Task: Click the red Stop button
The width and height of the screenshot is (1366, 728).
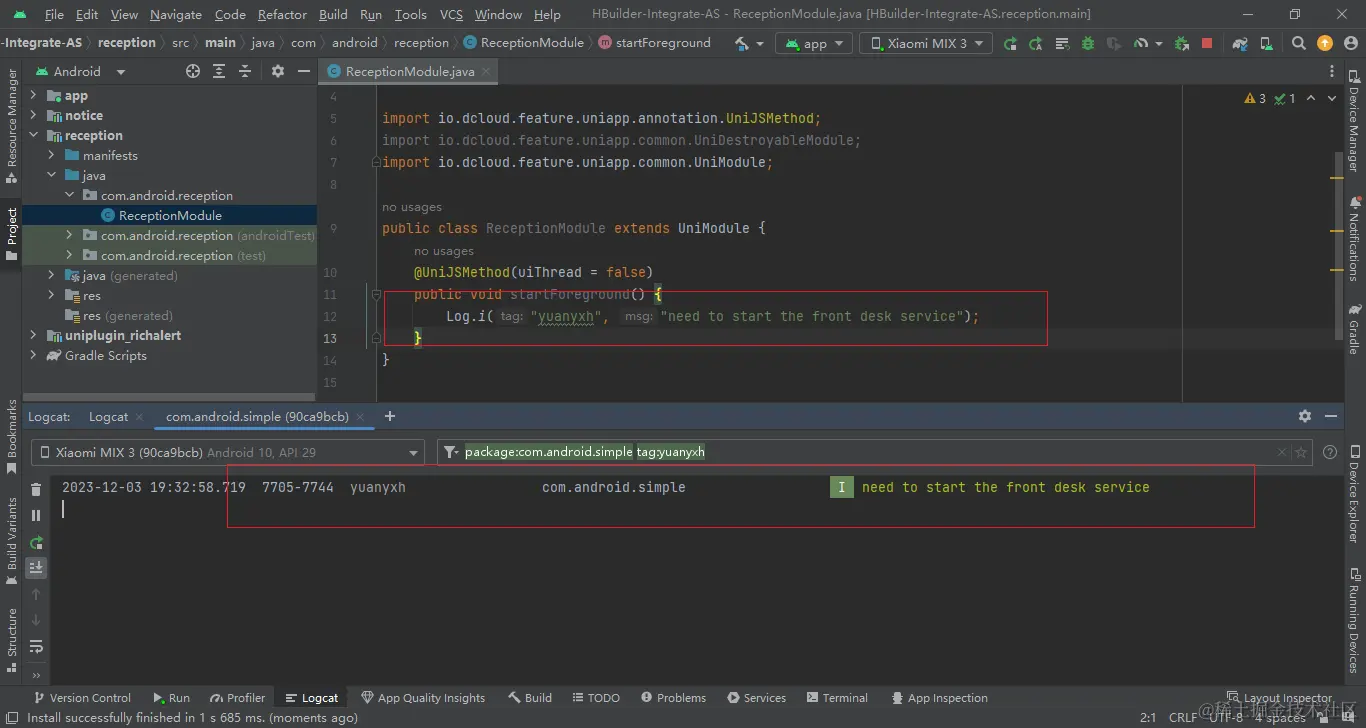Action: [1207, 43]
